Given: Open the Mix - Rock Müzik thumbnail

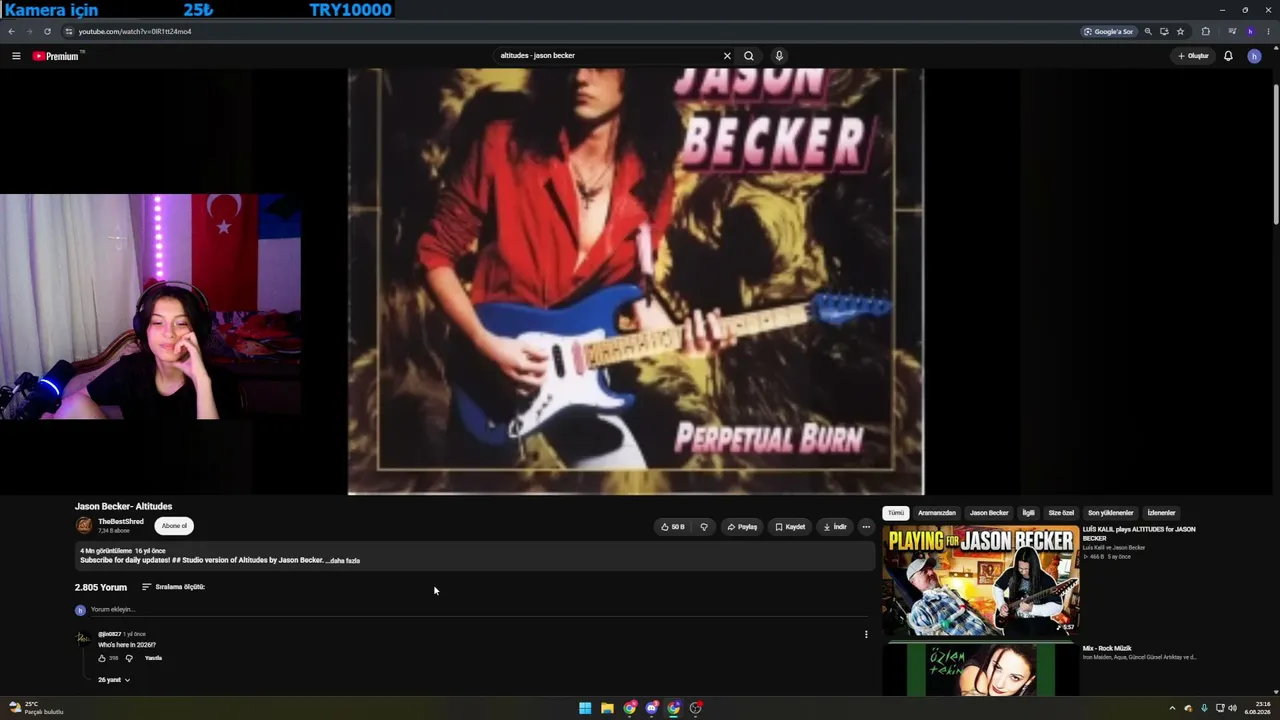Looking at the screenshot, I should coord(981,668).
